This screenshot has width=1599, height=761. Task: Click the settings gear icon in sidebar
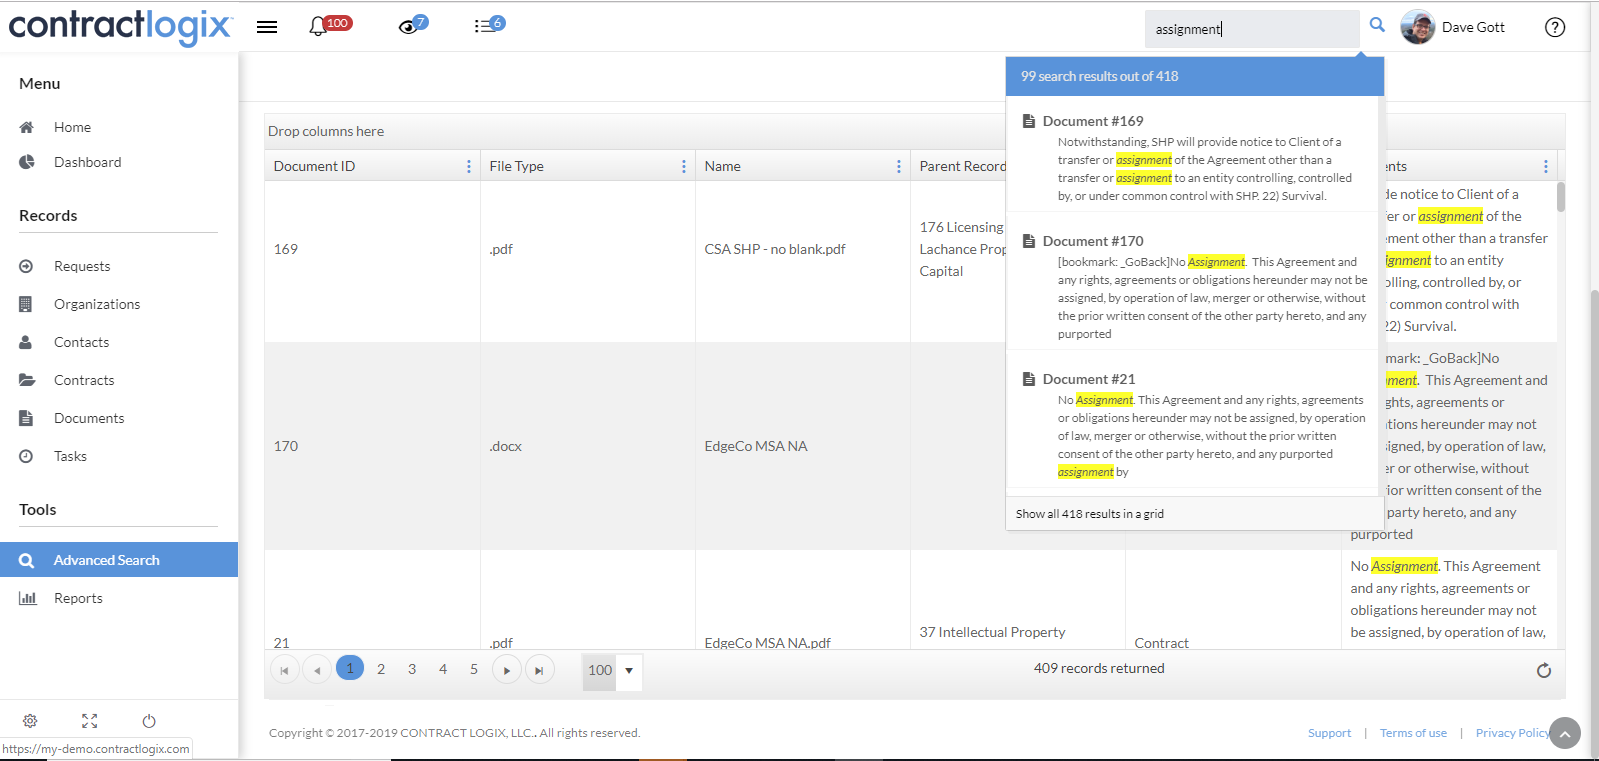pos(30,721)
